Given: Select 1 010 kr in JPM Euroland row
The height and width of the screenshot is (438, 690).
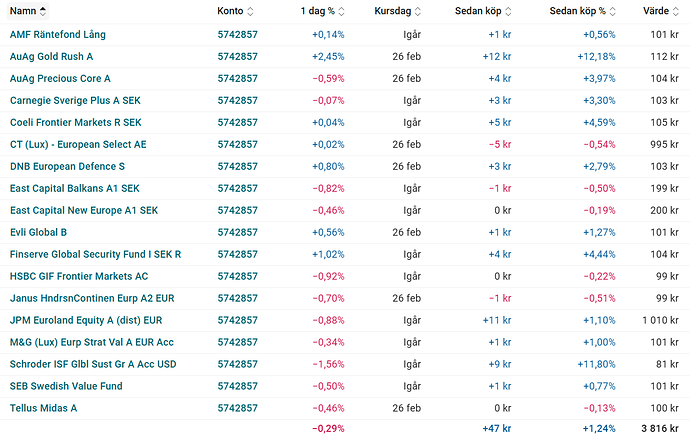Looking at the screenshot, I should (661, 320).
